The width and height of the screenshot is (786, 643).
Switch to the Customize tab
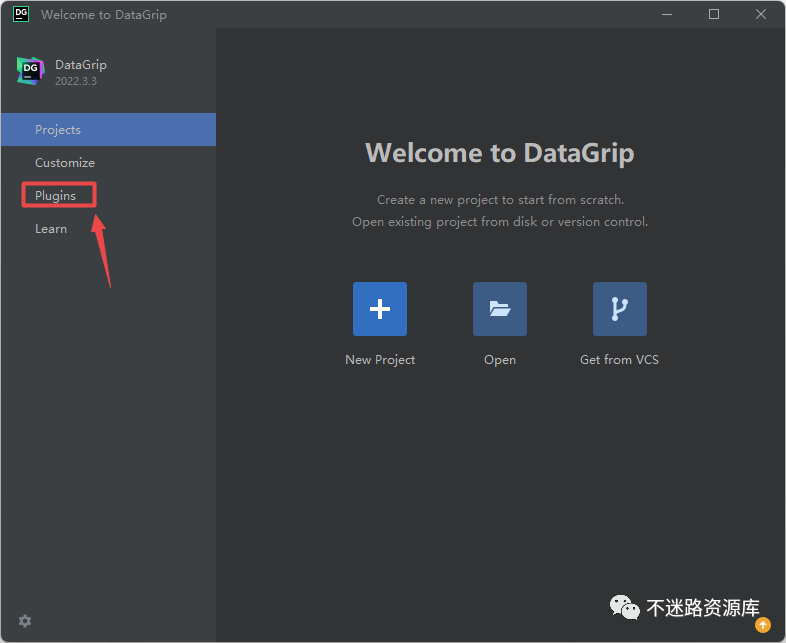pos(108,163)
